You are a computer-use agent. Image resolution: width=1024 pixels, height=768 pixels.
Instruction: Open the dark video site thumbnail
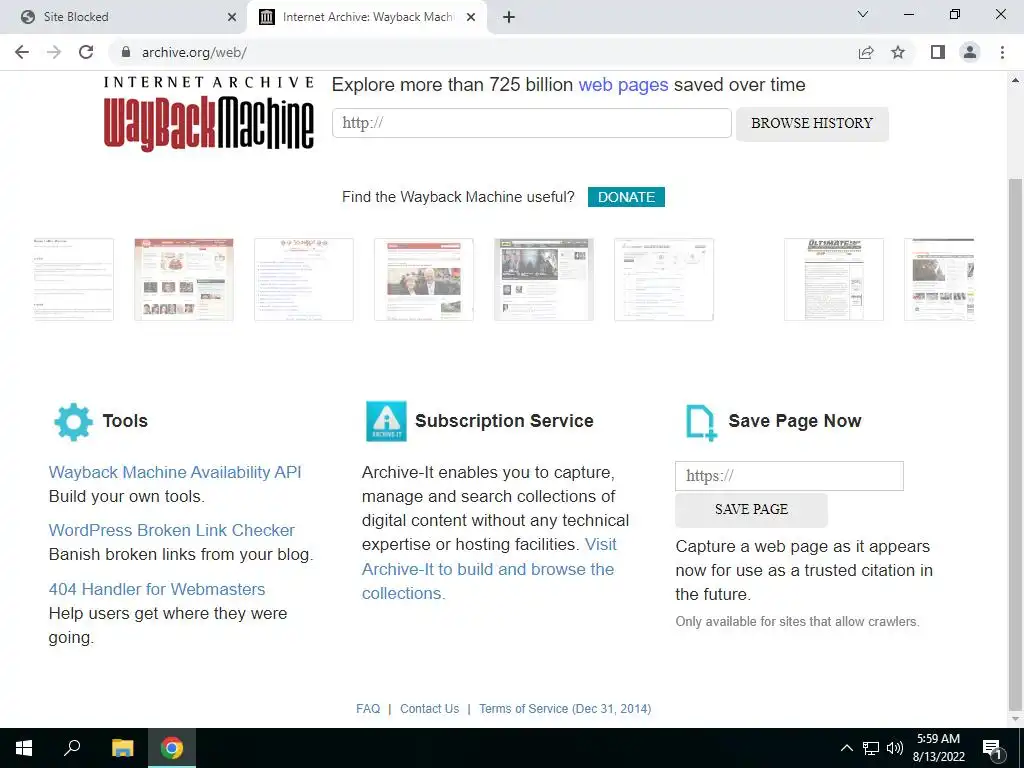pos(543,280)
